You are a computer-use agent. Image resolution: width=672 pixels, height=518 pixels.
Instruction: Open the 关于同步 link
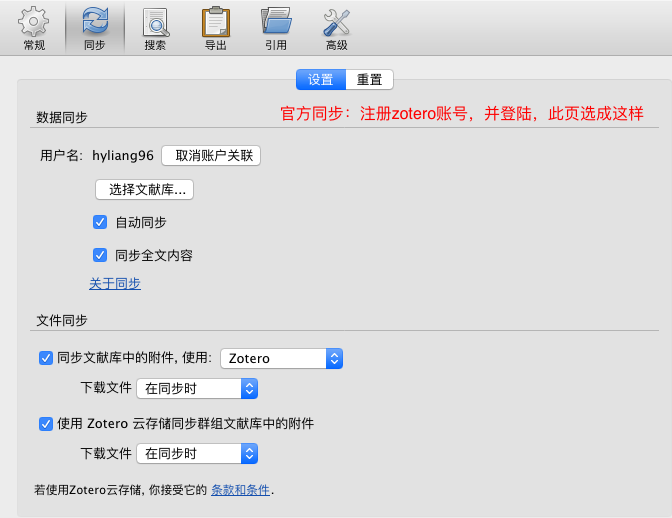(115, 284)
